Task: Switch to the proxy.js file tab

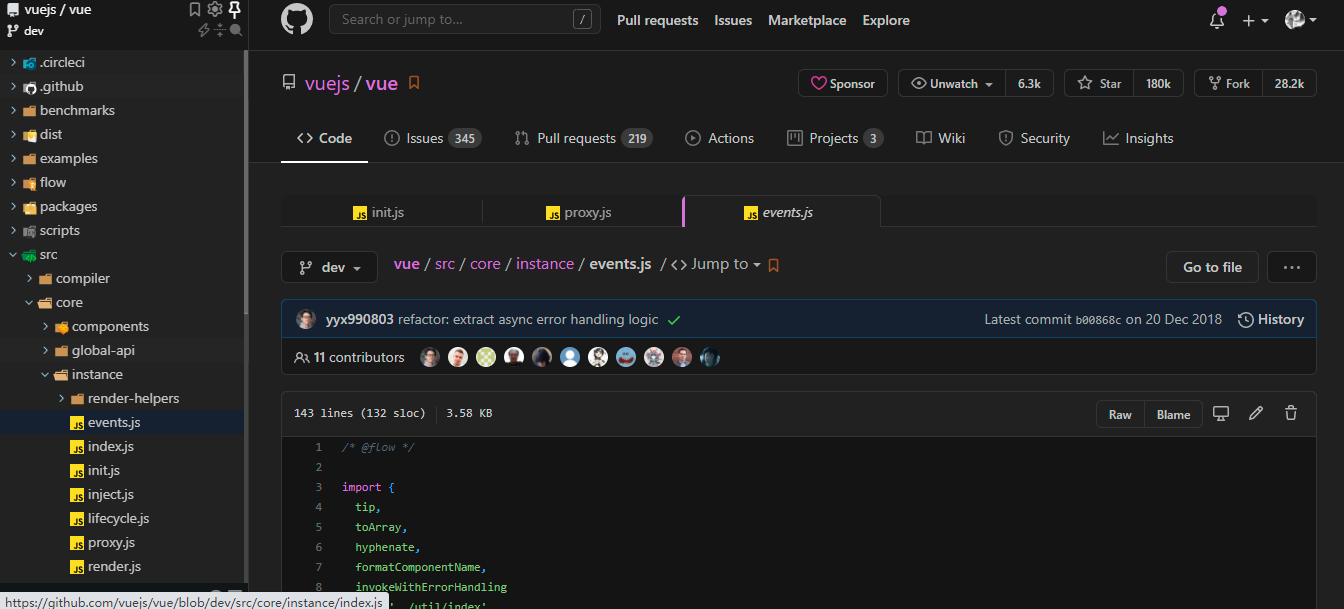Action: click(579, 212)
